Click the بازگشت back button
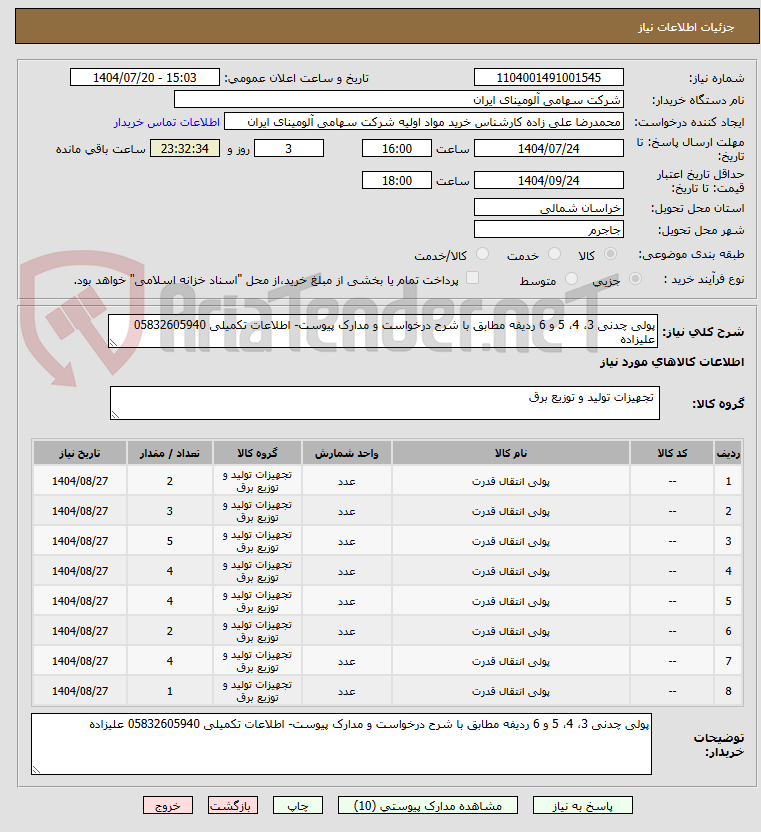Image resolution: width=761 pixels, height=832 pixels. pyautogui.click(x=232, y=805)
